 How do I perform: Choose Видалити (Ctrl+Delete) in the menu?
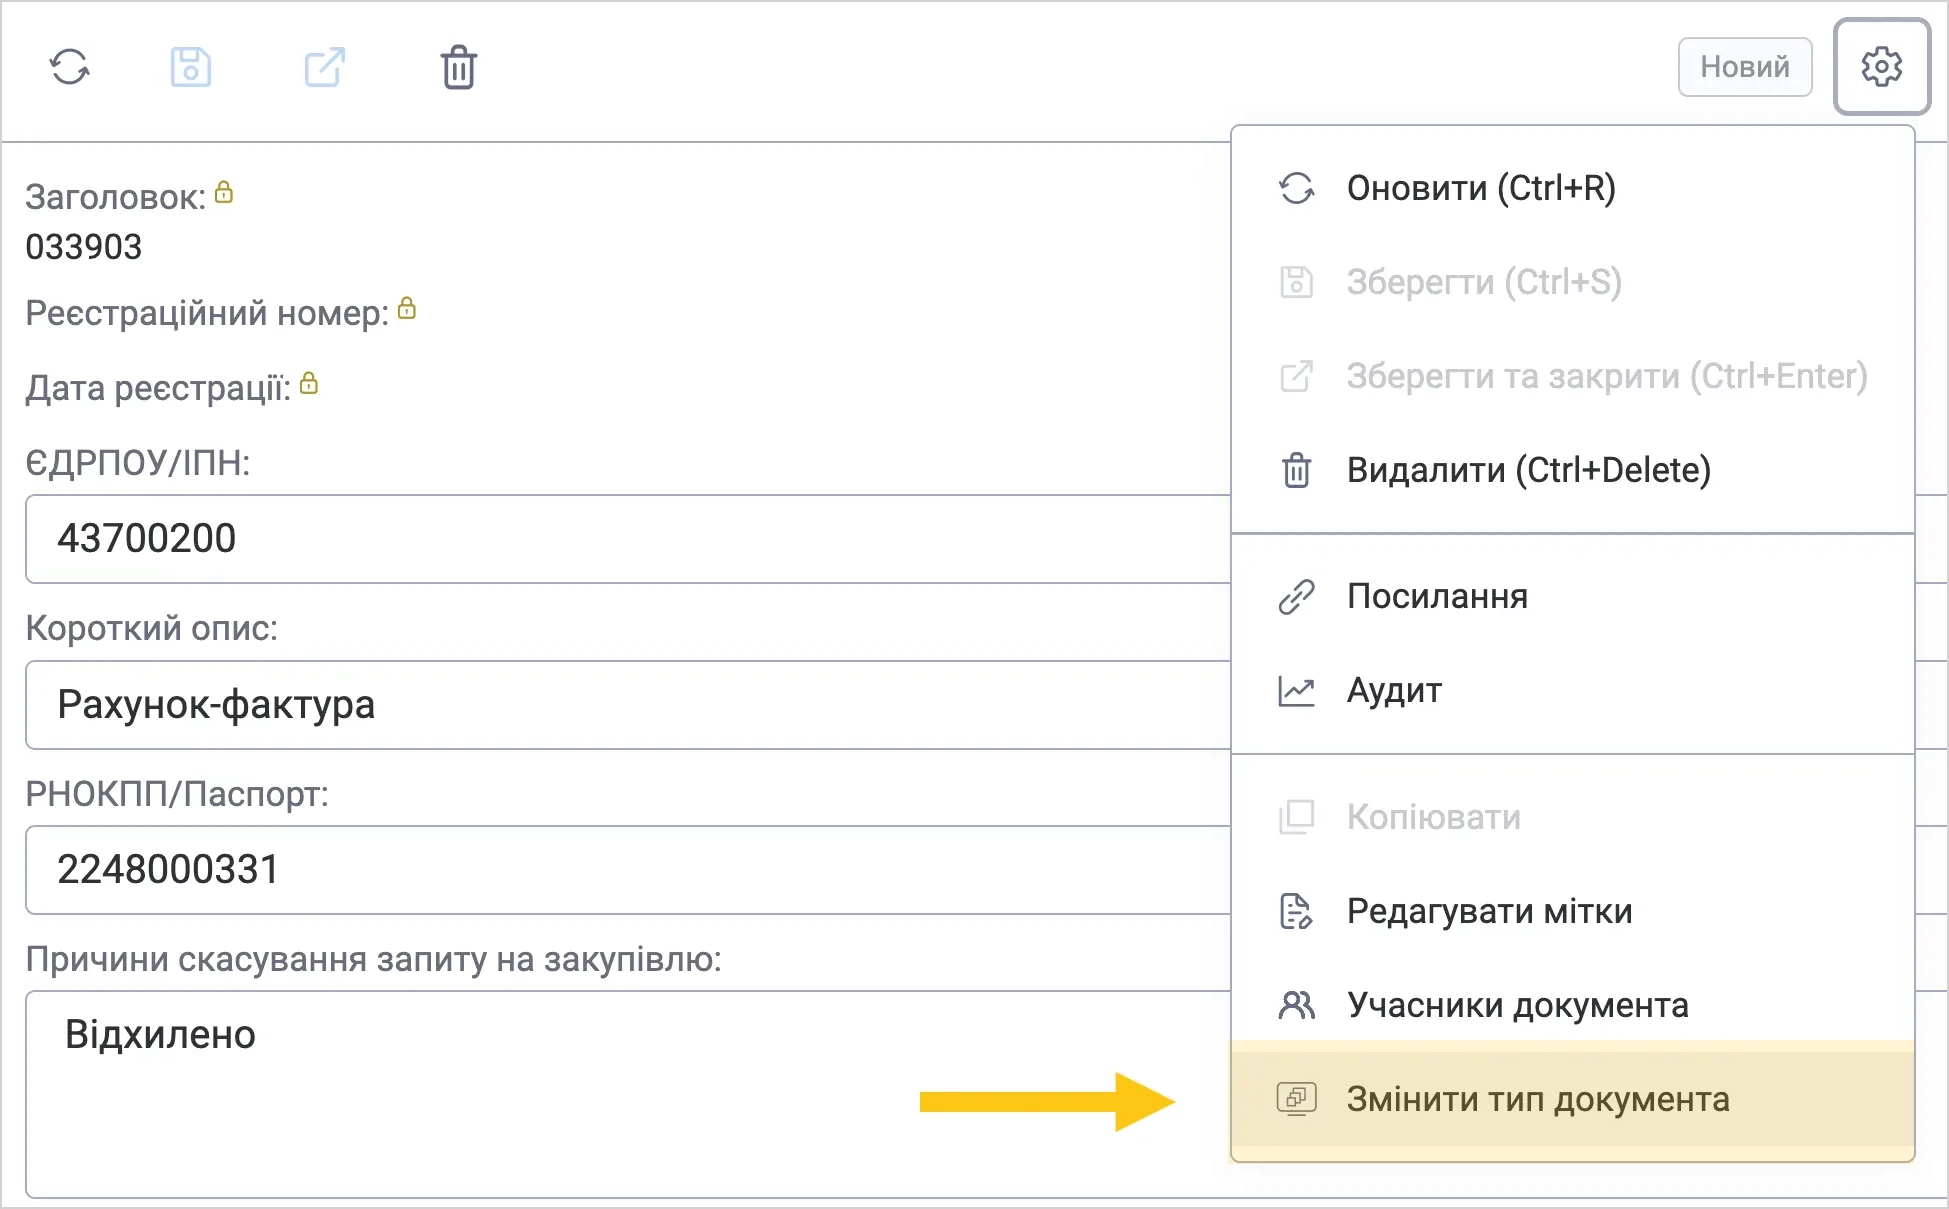click(1573, 470)
